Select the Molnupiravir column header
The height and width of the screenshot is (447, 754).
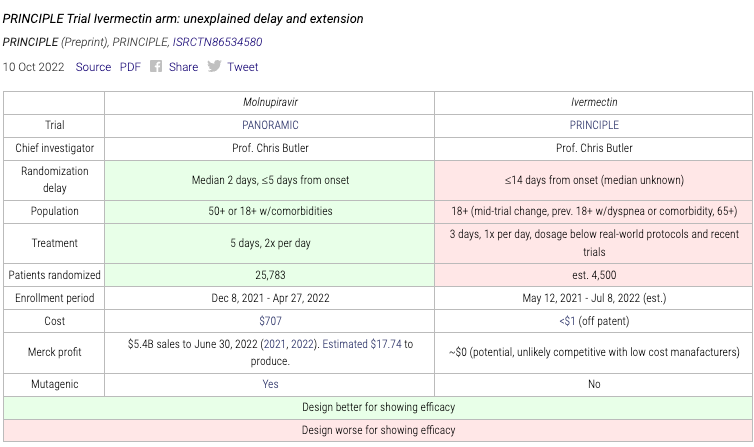tap(270, 102)
